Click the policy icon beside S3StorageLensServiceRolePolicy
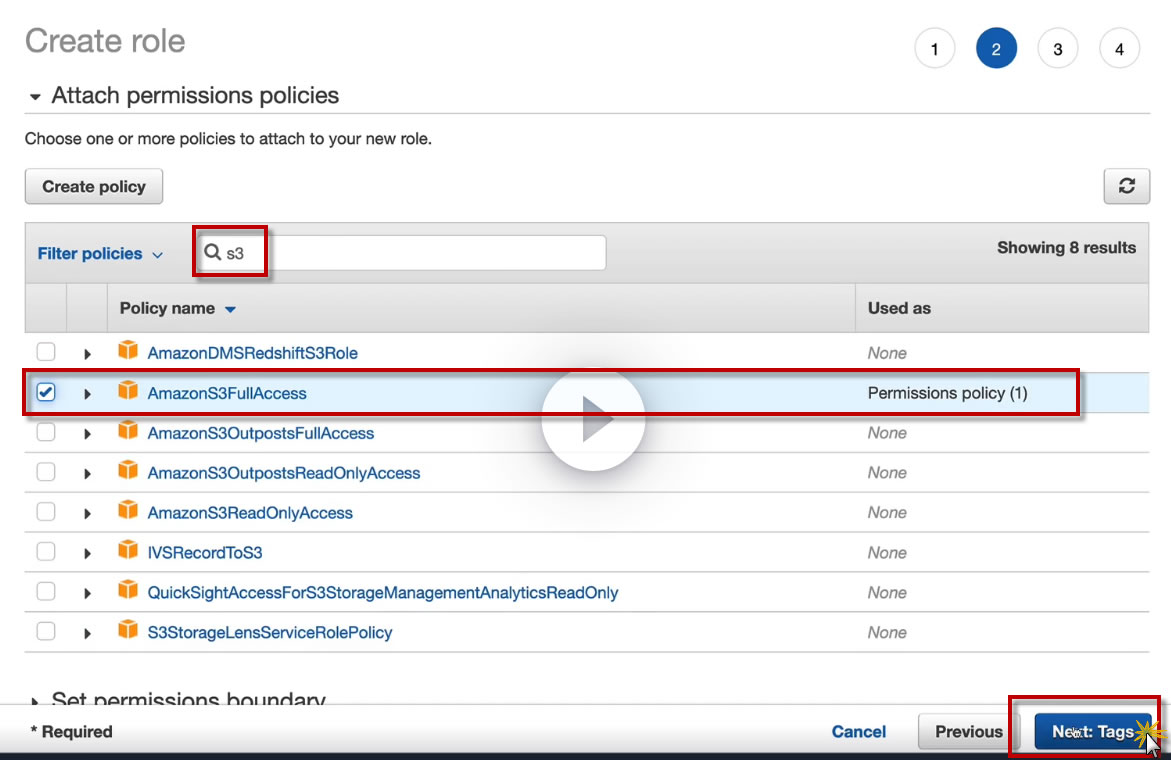Viewport: 1171px width, 760px height. [x=128, y=631]
